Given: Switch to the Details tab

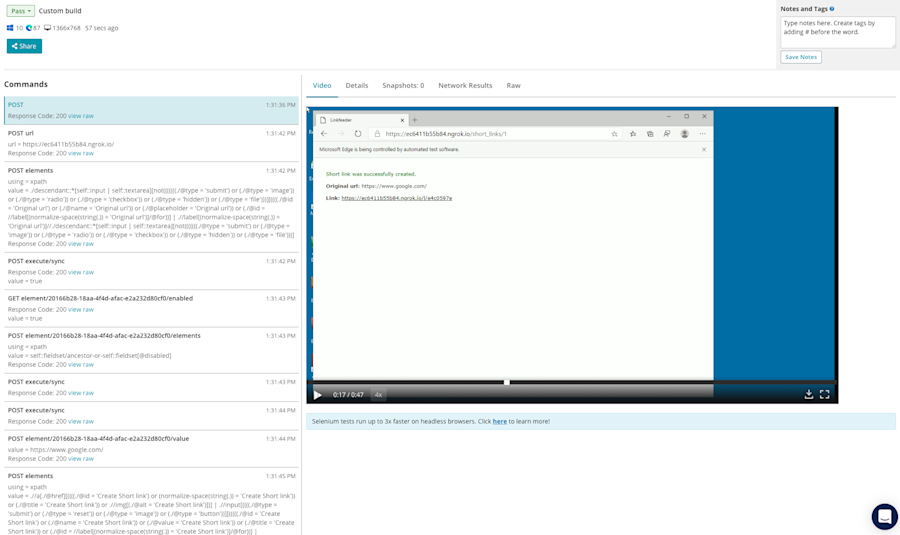Looking at the screenshot, I should [x=356, y=86].
